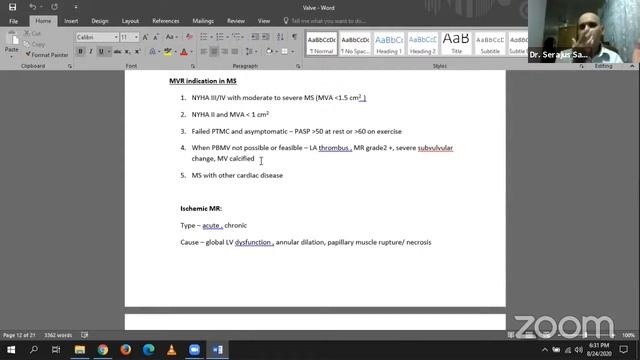The height and width of the screenshot is (360, 640).
Task: Open the Font dialog launcher
Action: pyautogui.click(x=193, y=66)
